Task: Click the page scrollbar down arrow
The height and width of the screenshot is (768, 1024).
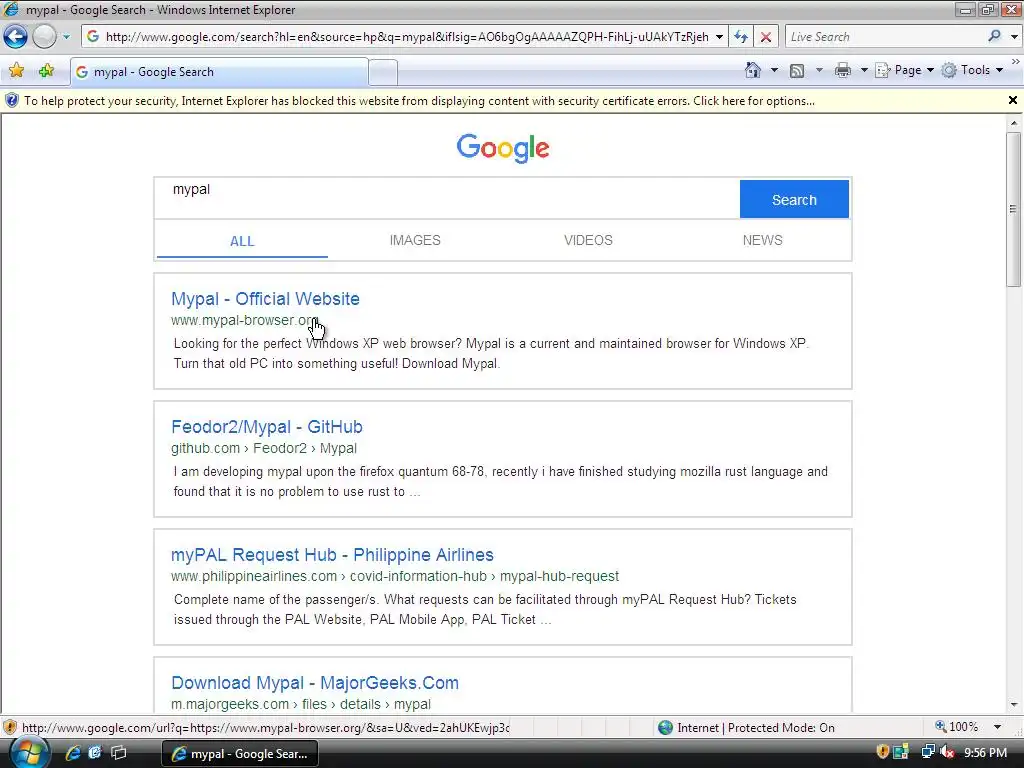Action: 1014,705
